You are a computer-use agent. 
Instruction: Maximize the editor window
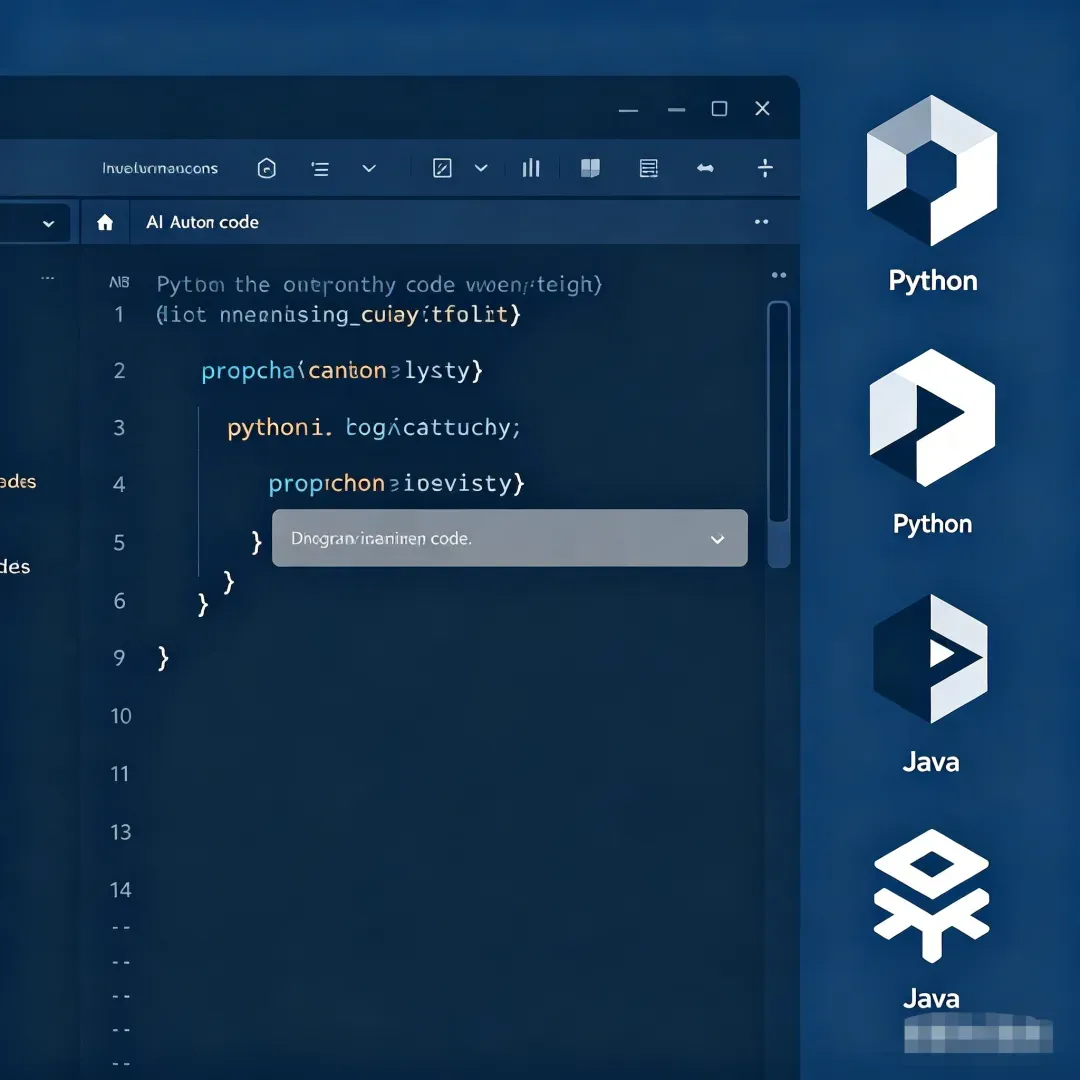pos(719,109)
